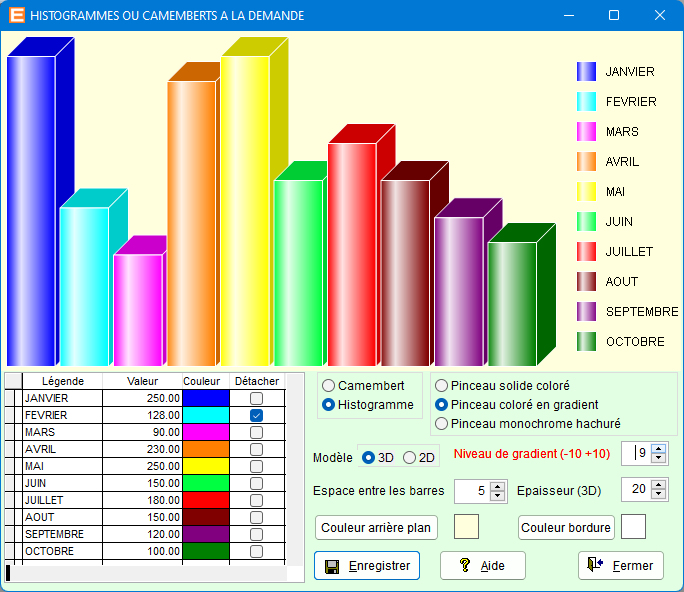
Task: Click the orange AVRIL legend icon
Action: pos(587,161)
